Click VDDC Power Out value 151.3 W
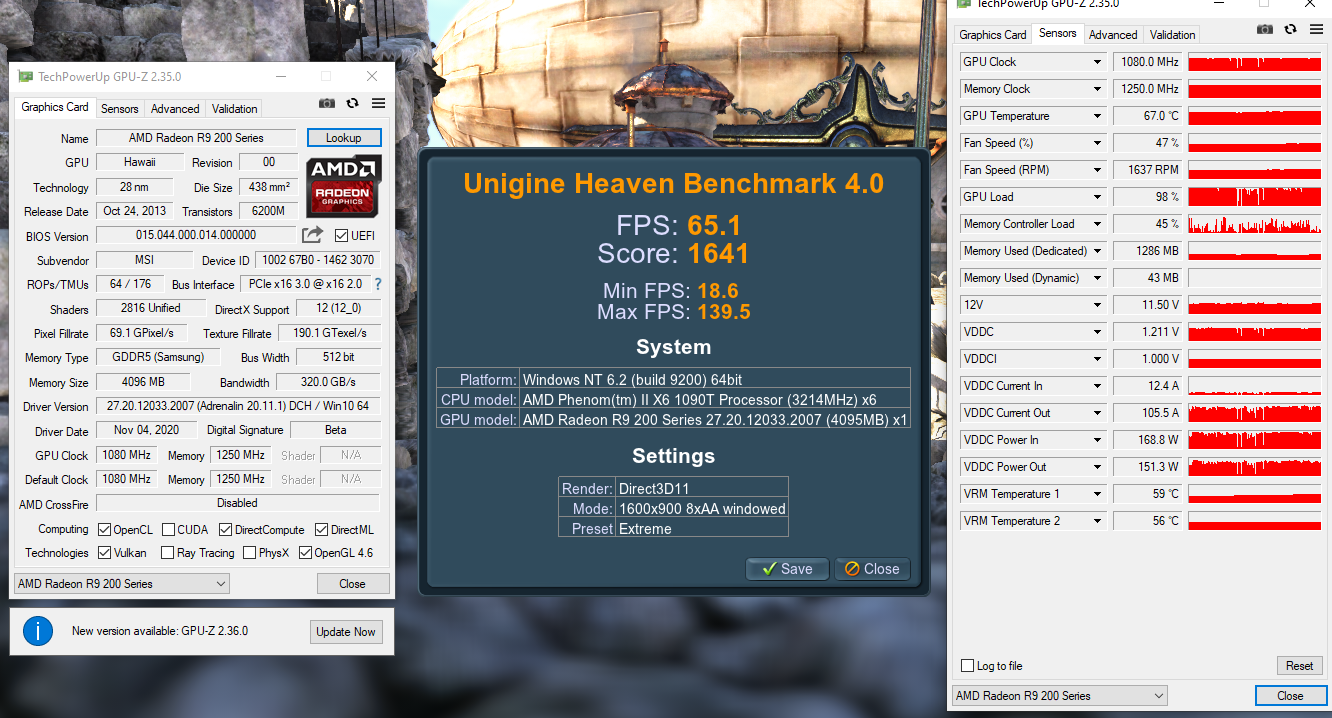 [1148, 467]
